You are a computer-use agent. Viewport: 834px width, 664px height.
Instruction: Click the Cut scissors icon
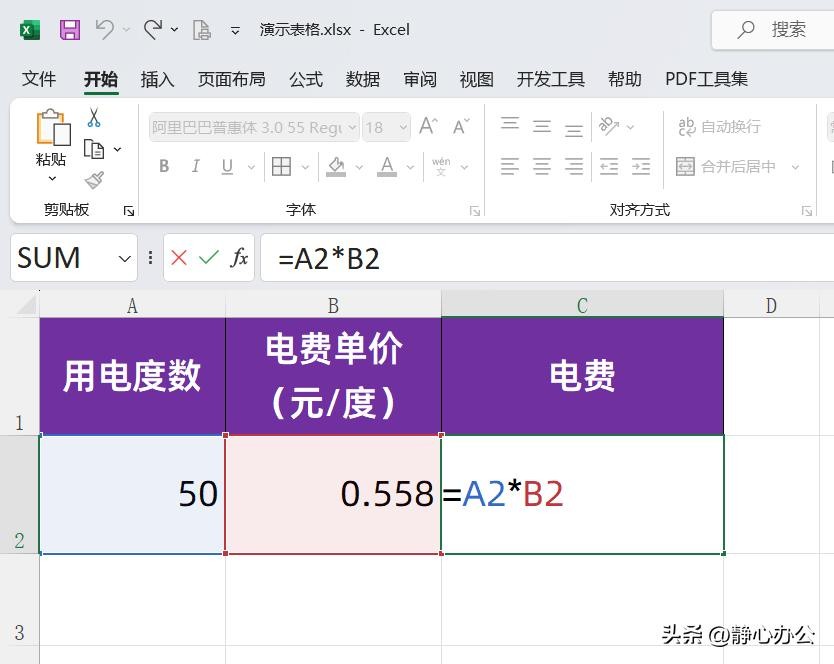pos(94,118)
